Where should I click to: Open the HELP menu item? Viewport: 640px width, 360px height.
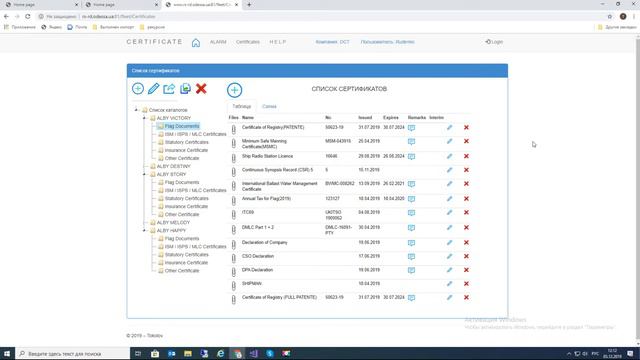pos(278,42)
